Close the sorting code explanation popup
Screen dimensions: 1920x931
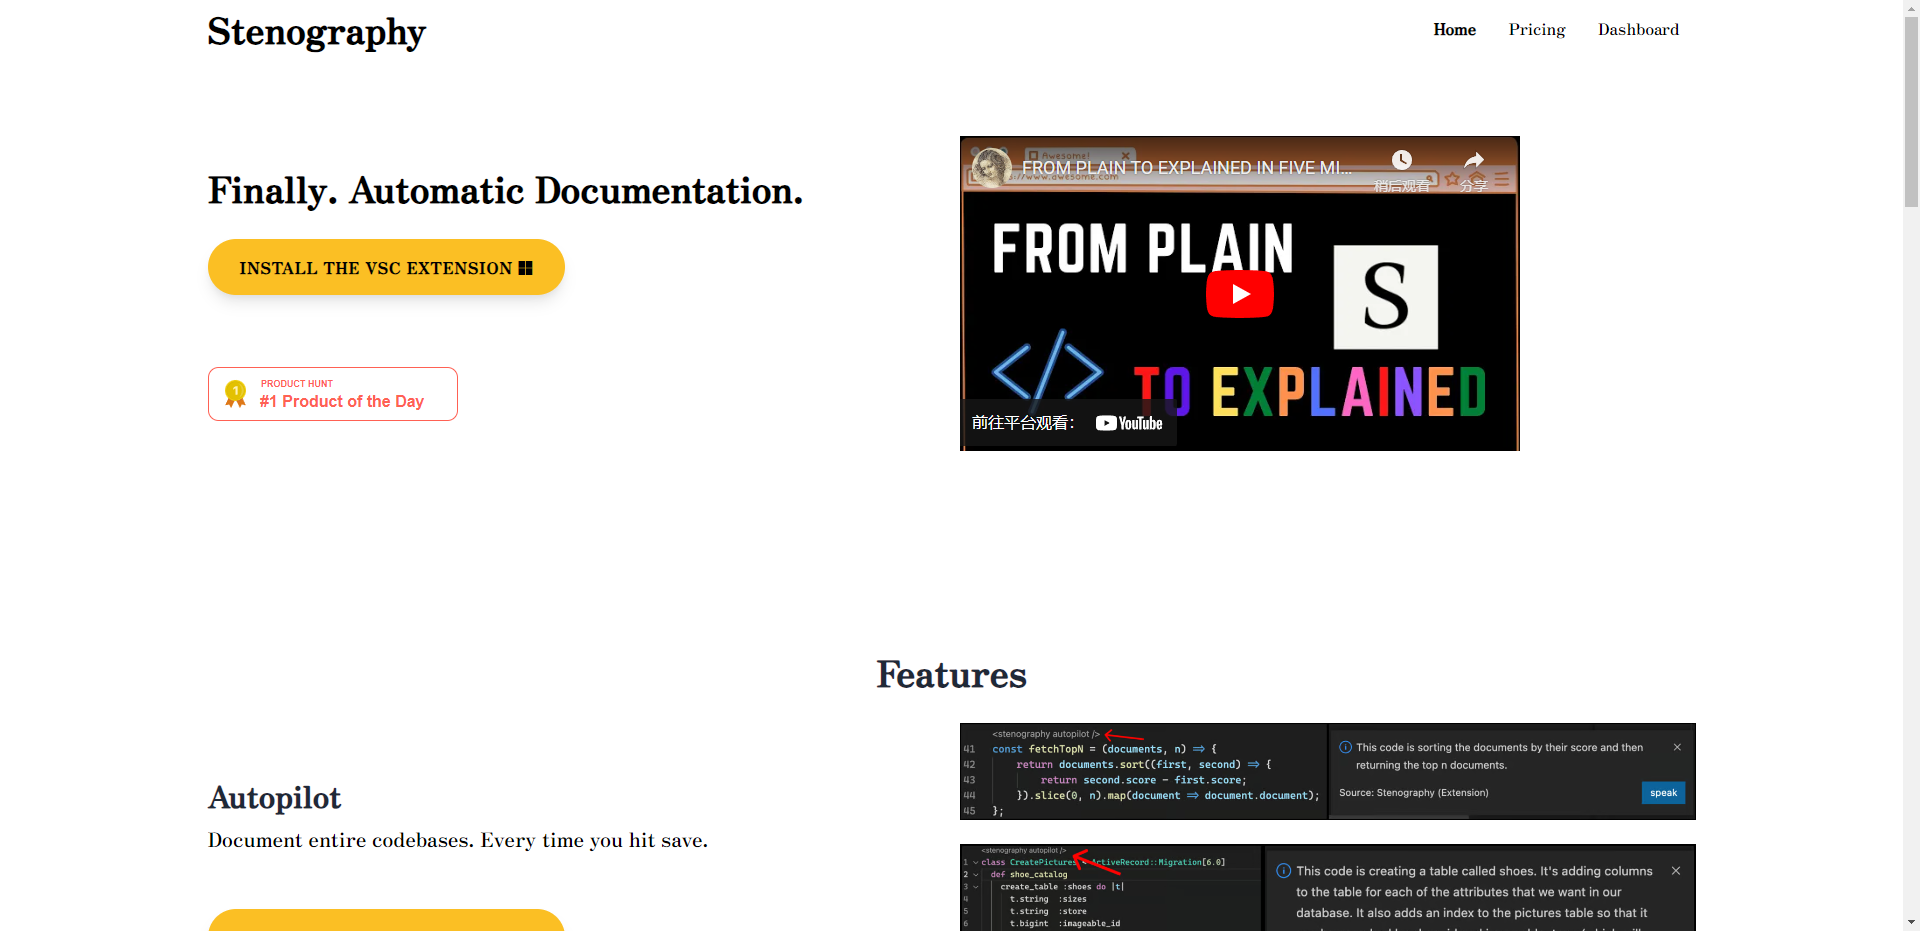(x=1677, y=747)
